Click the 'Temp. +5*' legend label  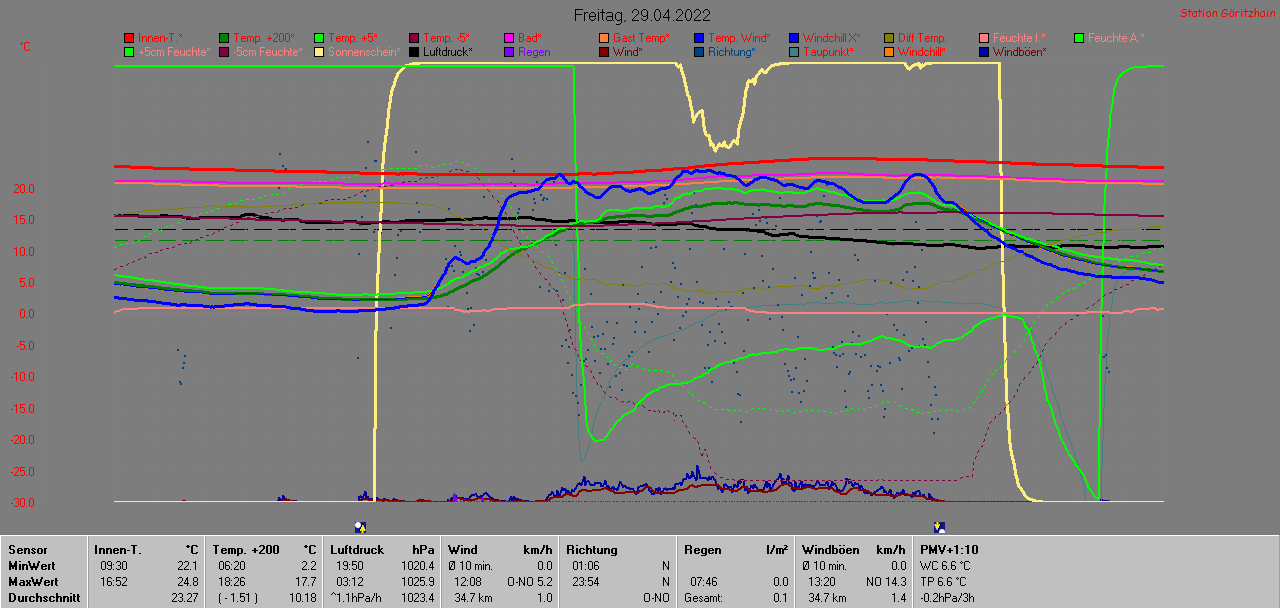coord(353,38)
